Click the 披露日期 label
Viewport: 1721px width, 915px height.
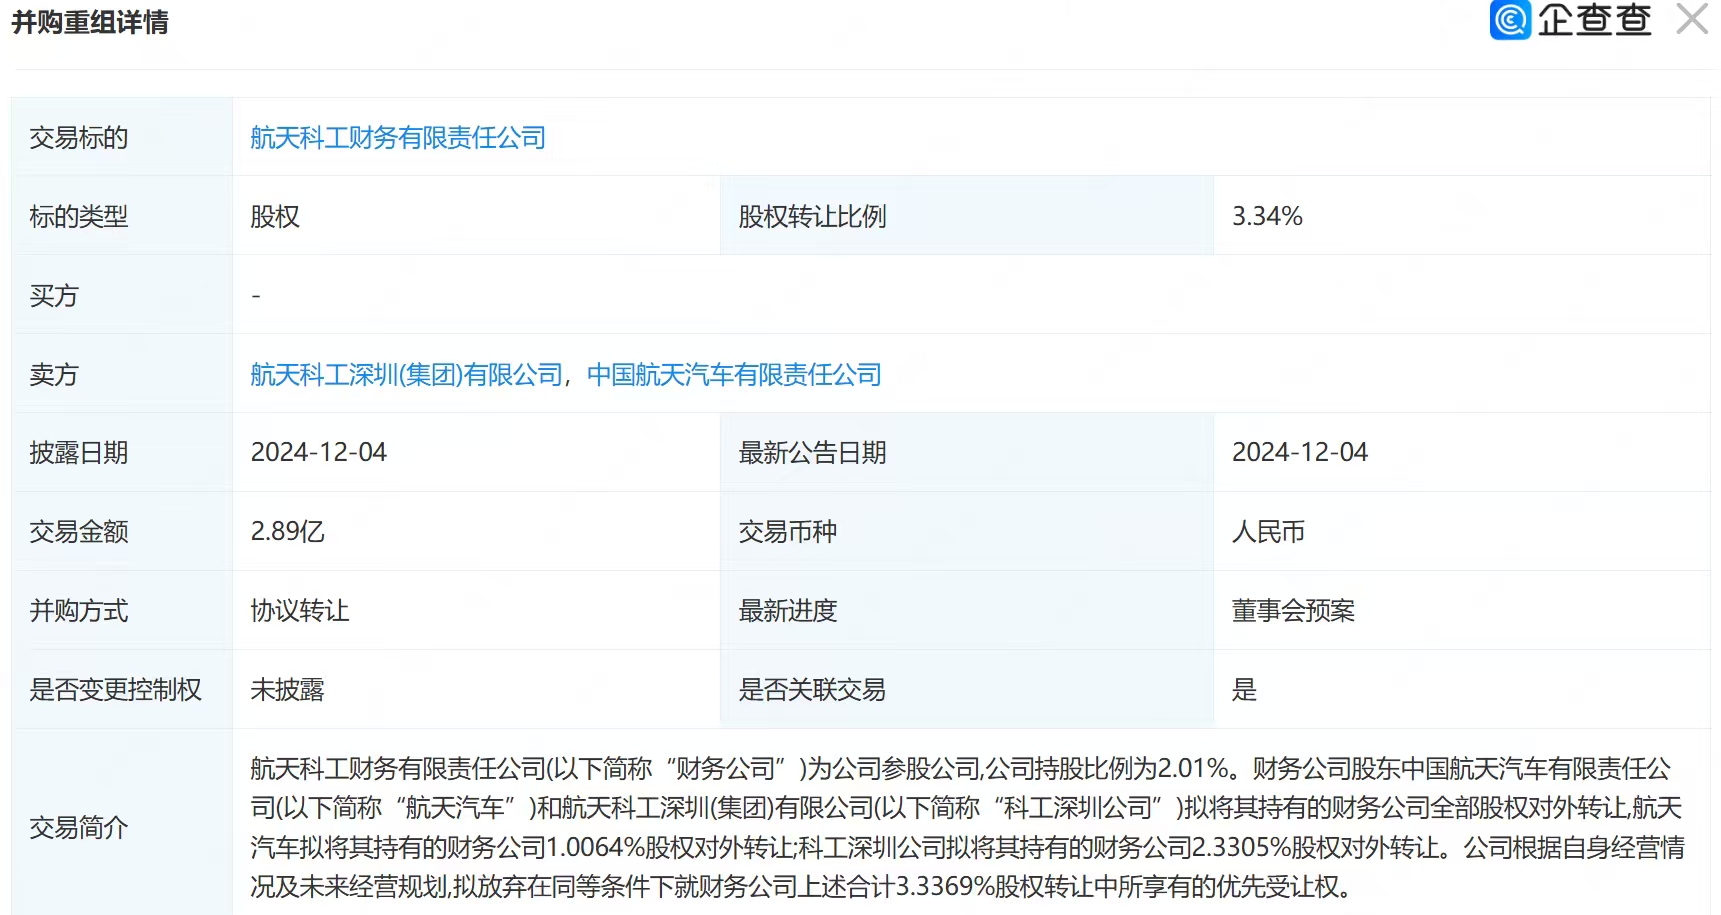pos(79,453)
